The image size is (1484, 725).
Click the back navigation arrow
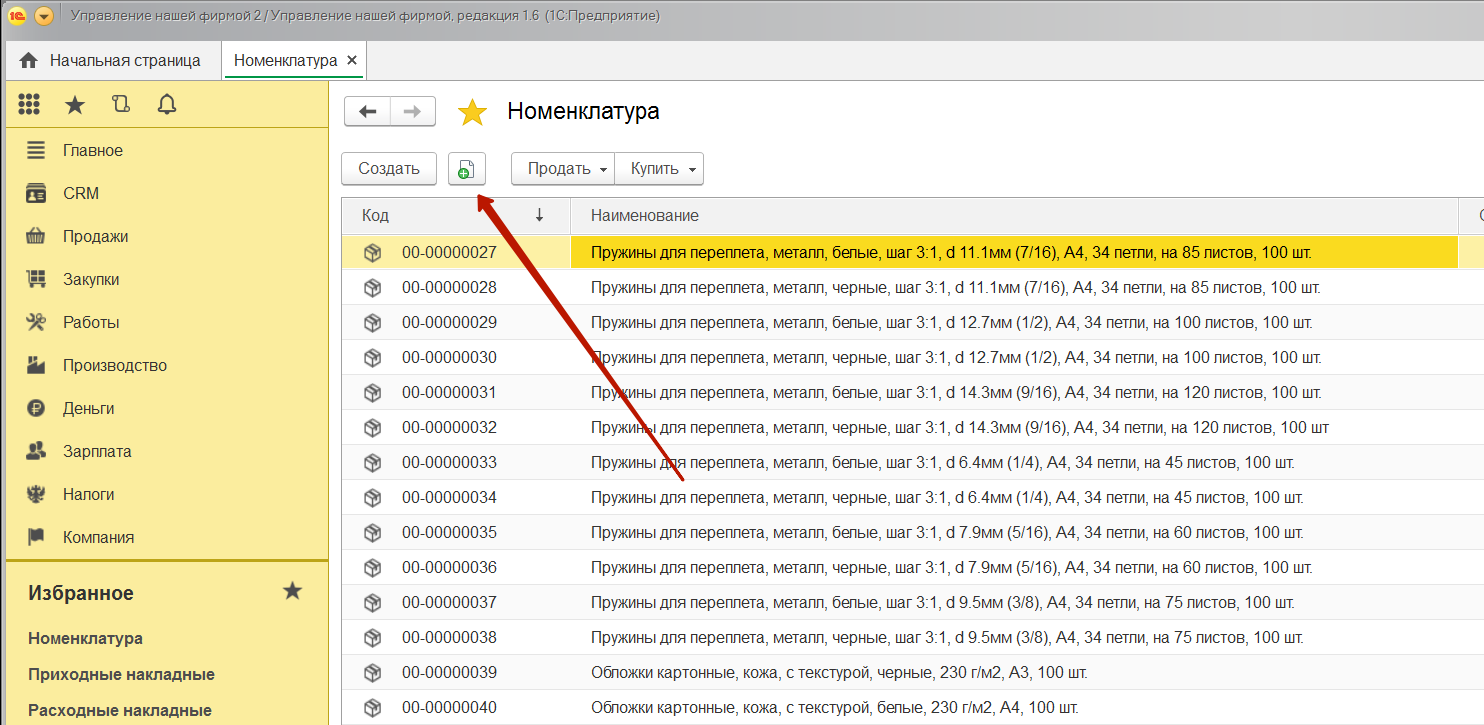367,111
